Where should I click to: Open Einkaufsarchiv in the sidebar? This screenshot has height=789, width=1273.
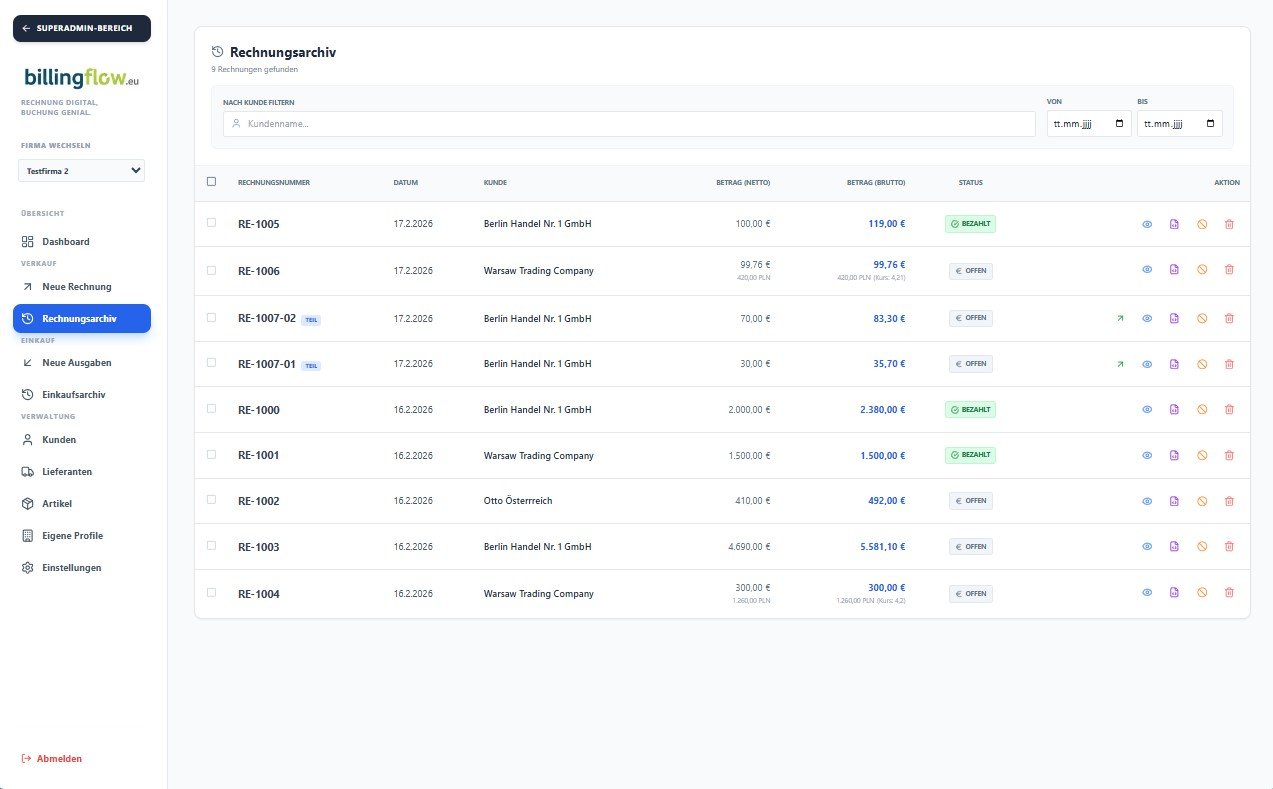coord(73,395)
